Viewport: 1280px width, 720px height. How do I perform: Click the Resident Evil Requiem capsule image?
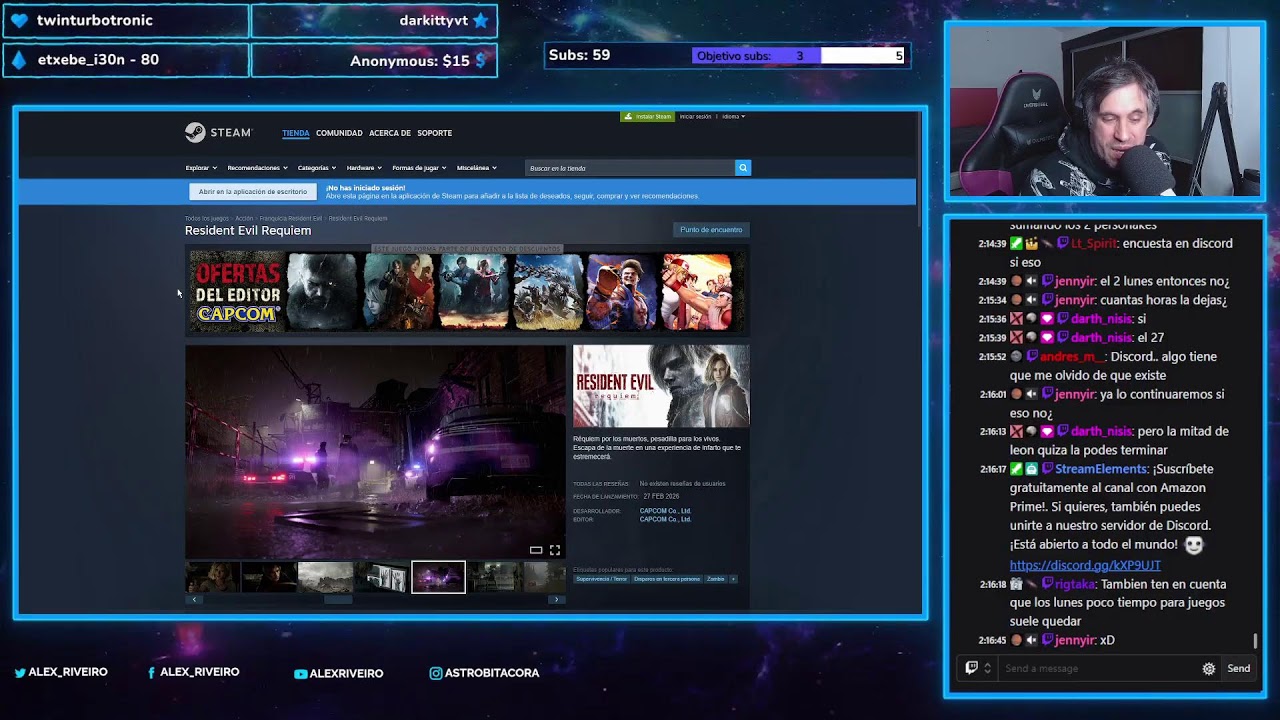pyautogui.click(x=661, y=386)
